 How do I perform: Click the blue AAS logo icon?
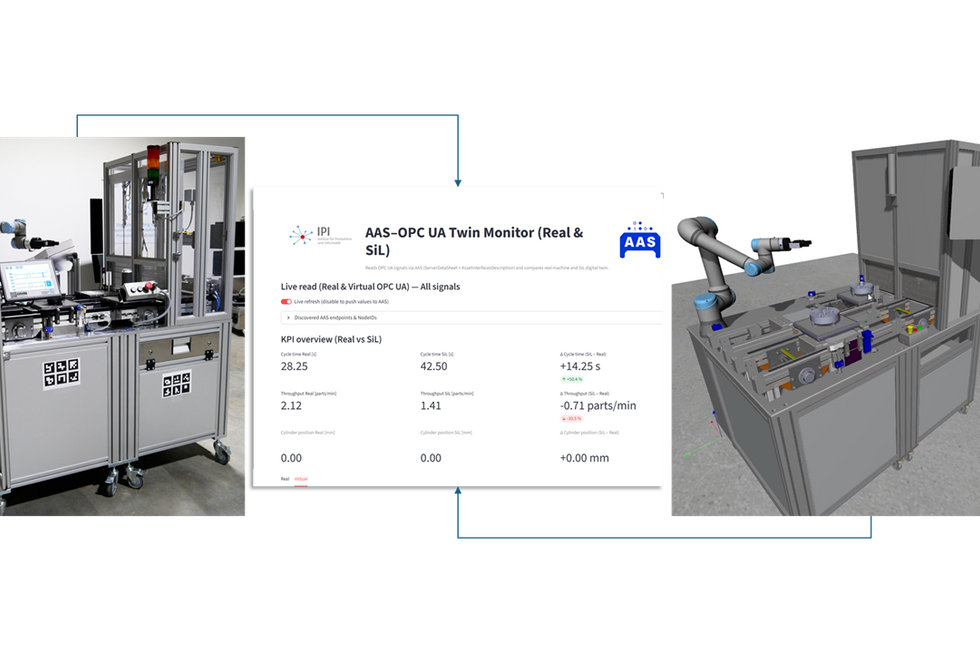coord(639,240)
